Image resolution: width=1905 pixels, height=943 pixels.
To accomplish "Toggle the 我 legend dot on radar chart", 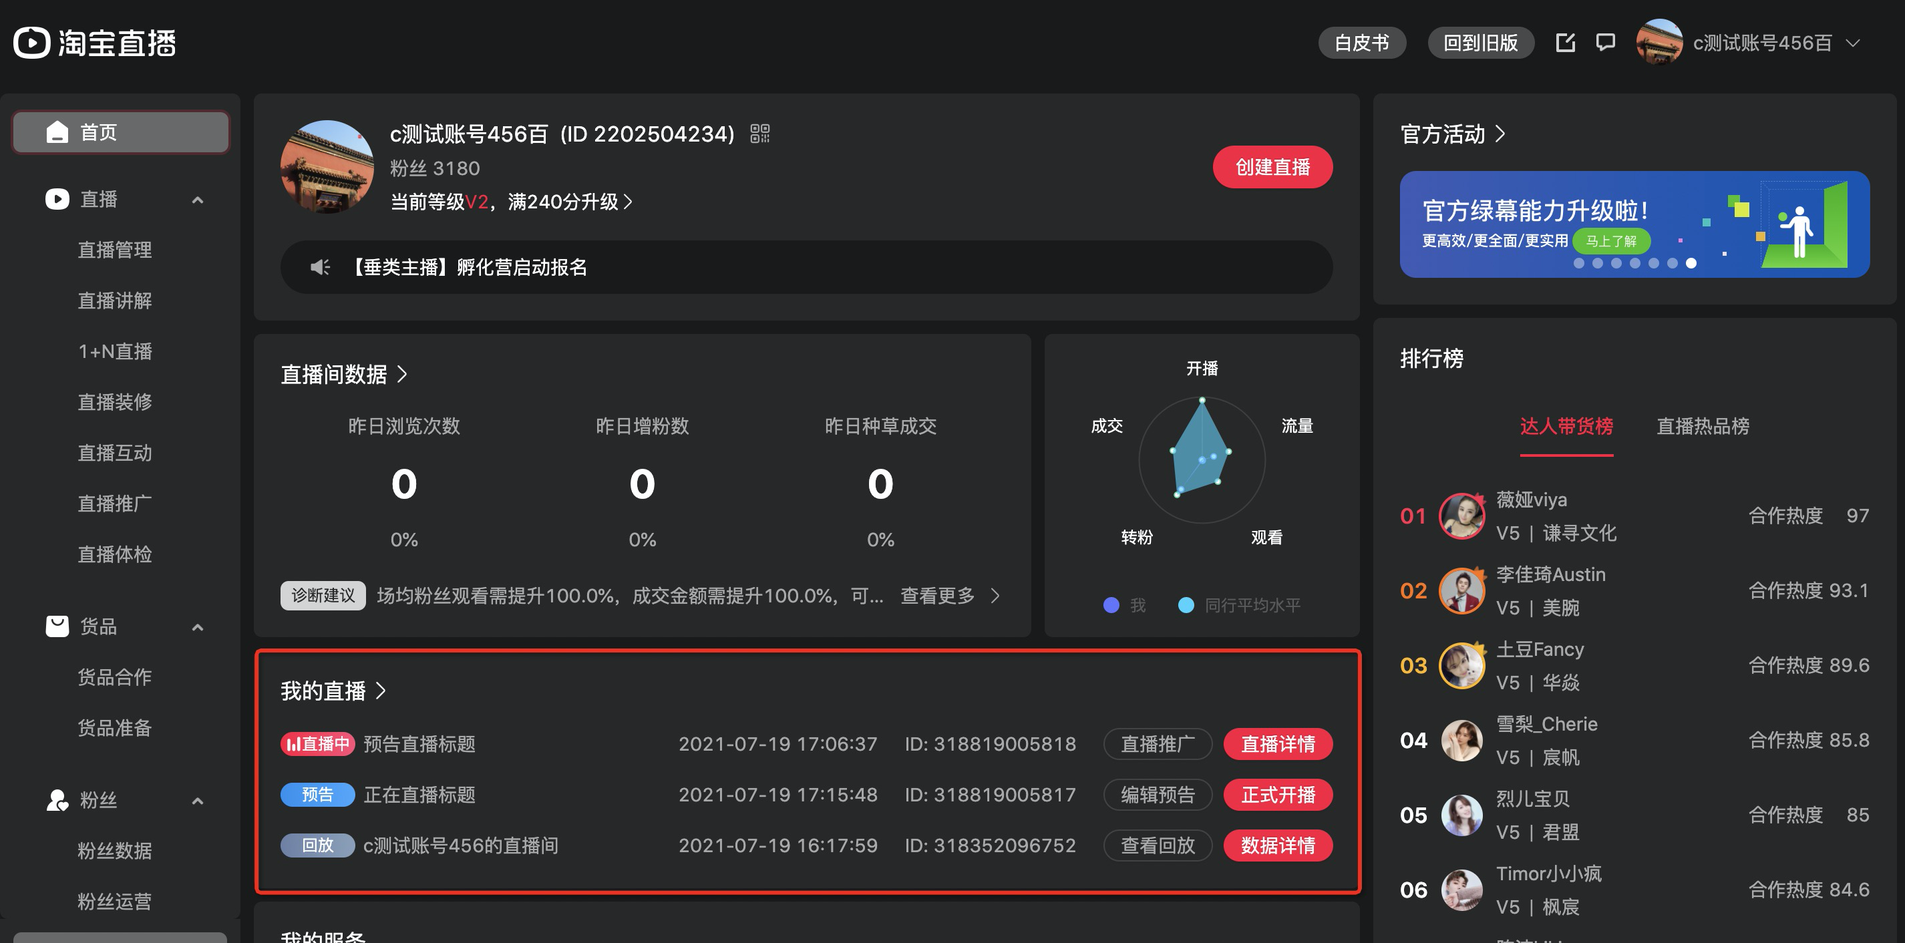I will (x=1111, y=605).
